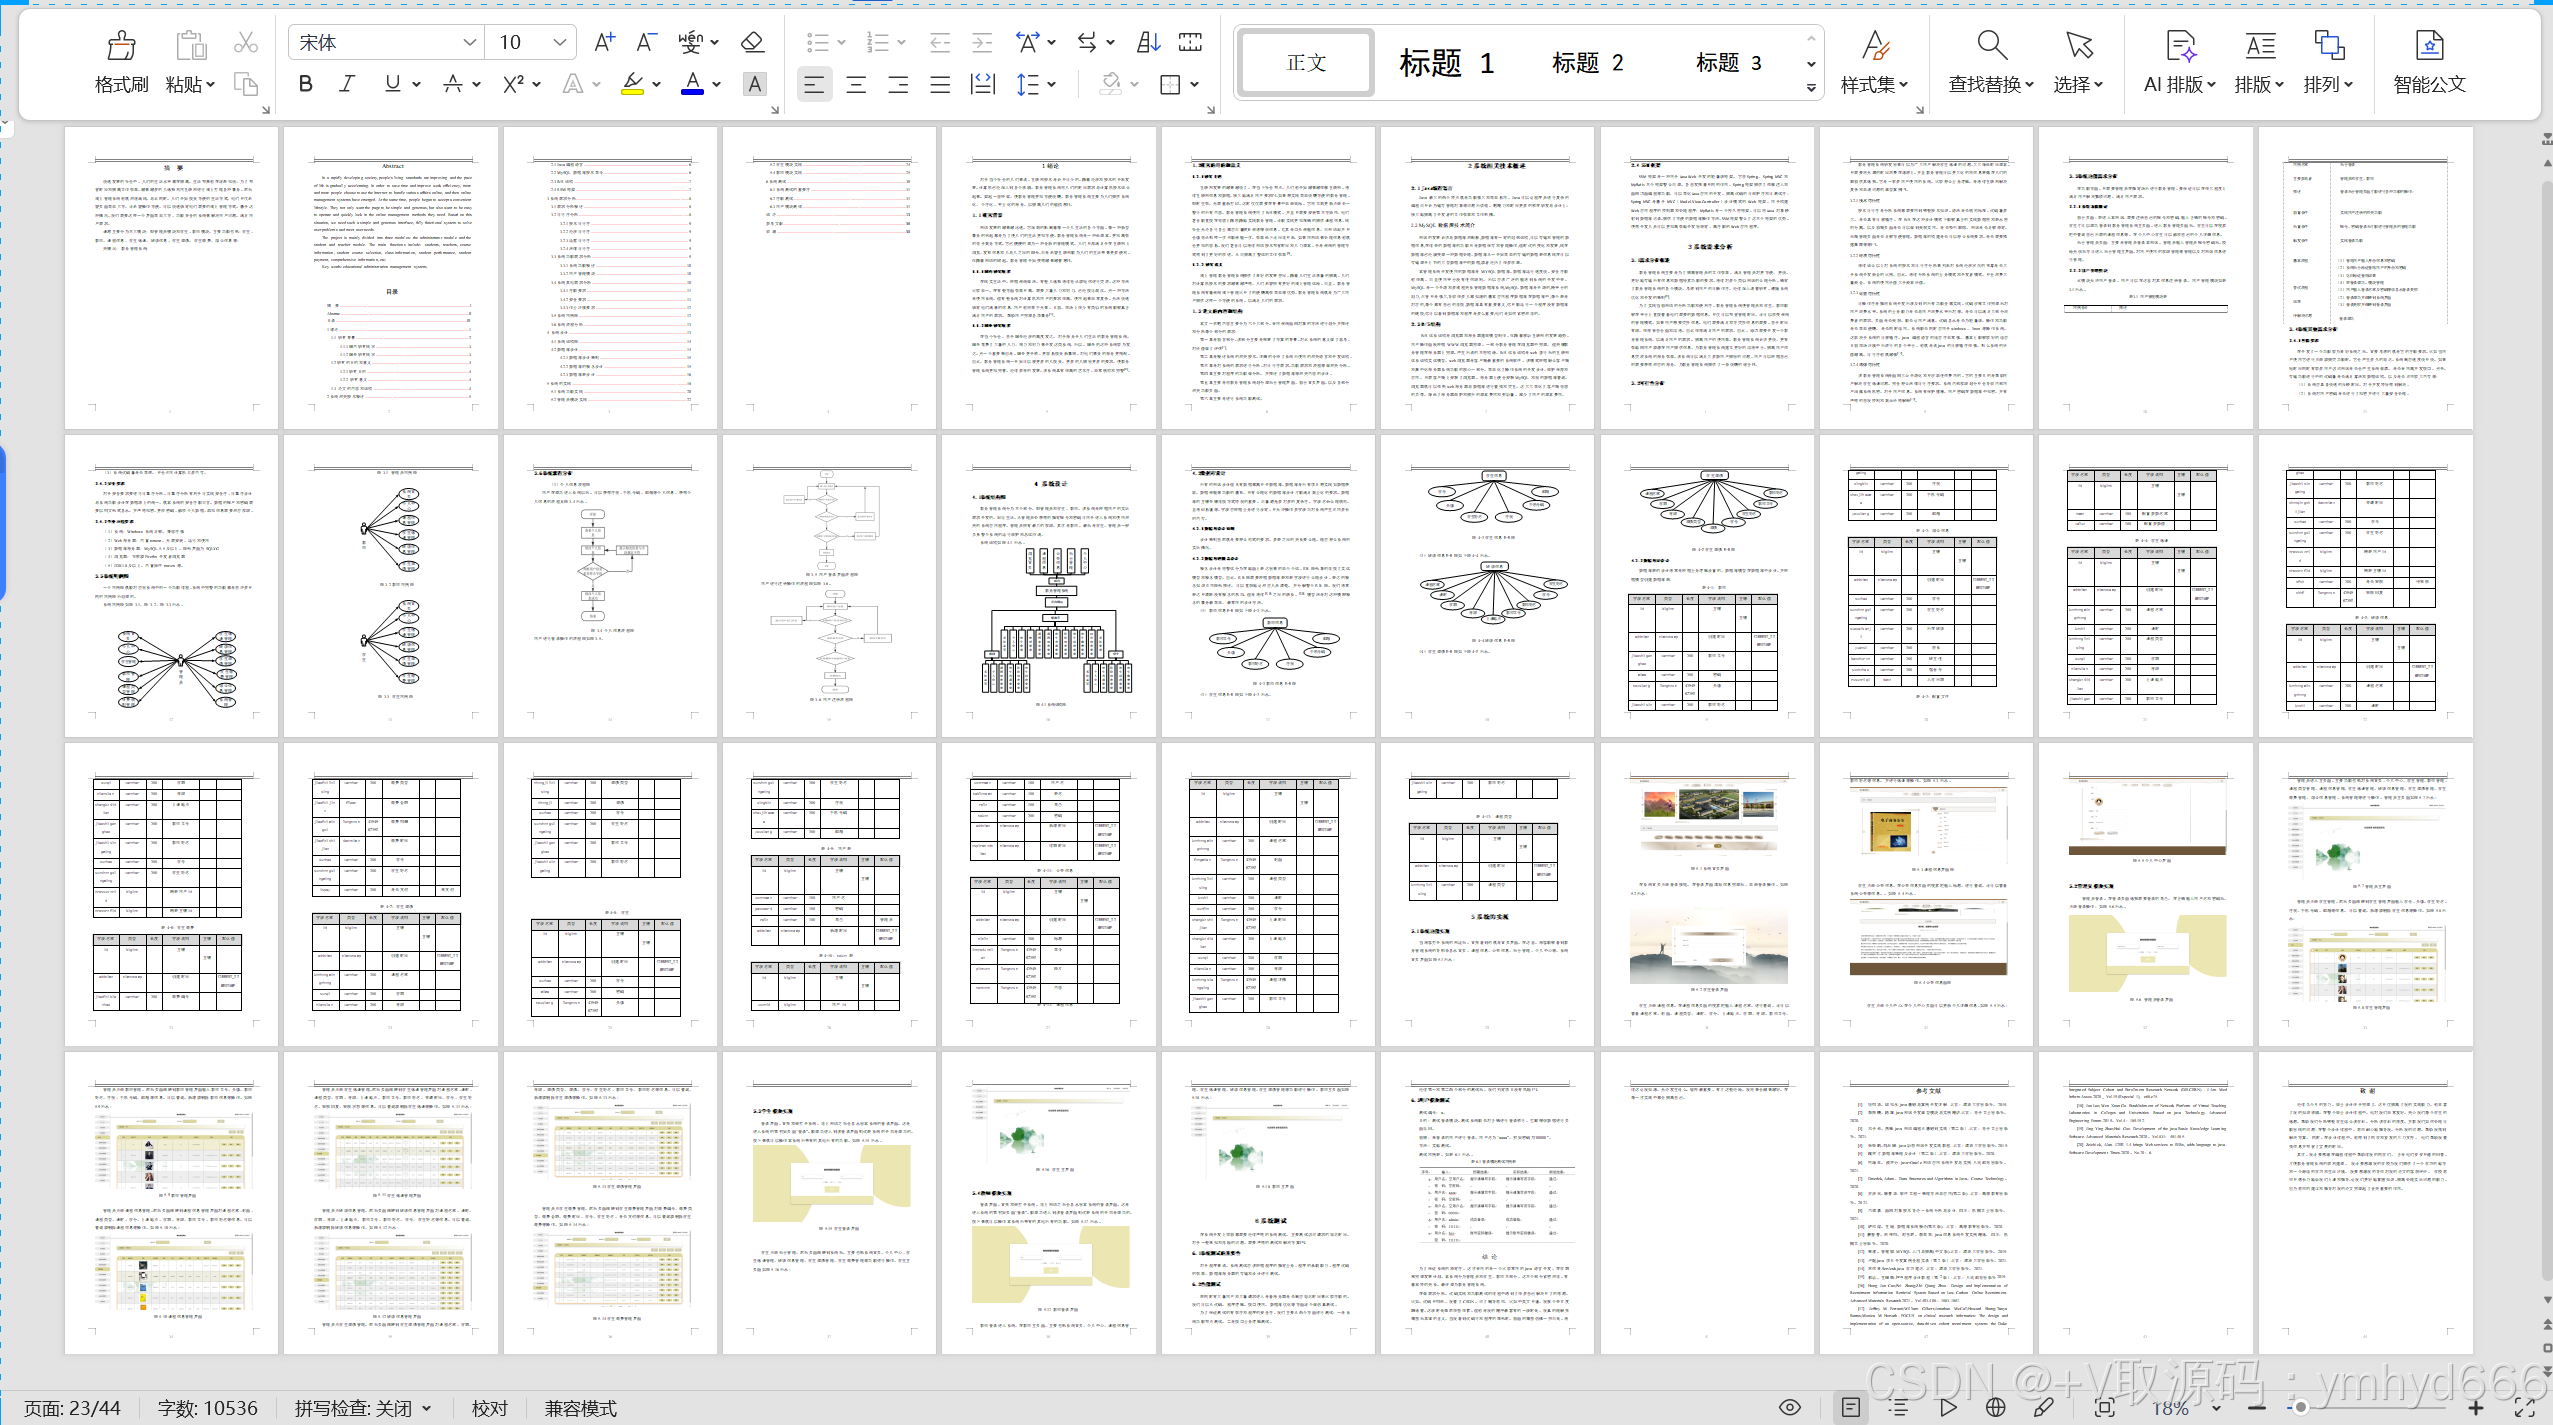Image resolution: width=2553 pixels, height=1425 pixels.
Task: Click the fullscreen icon in status bar
Action: (x=2524, y=1407)
